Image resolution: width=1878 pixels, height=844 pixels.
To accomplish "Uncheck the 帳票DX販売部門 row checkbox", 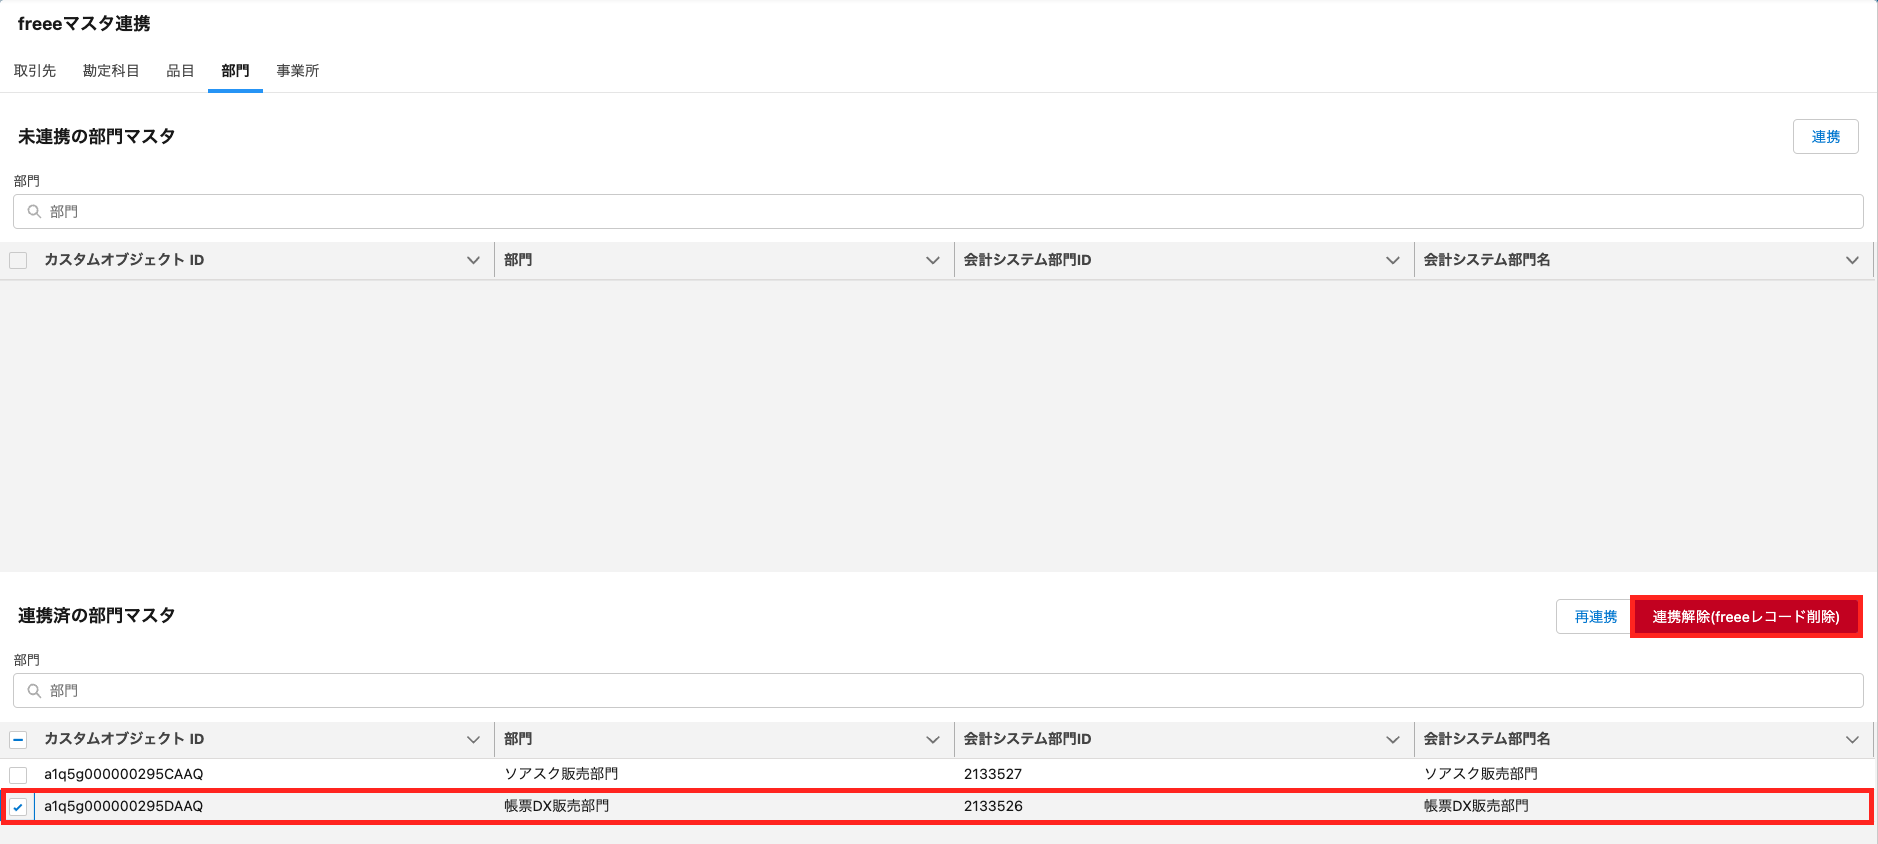I will (18, 807).
